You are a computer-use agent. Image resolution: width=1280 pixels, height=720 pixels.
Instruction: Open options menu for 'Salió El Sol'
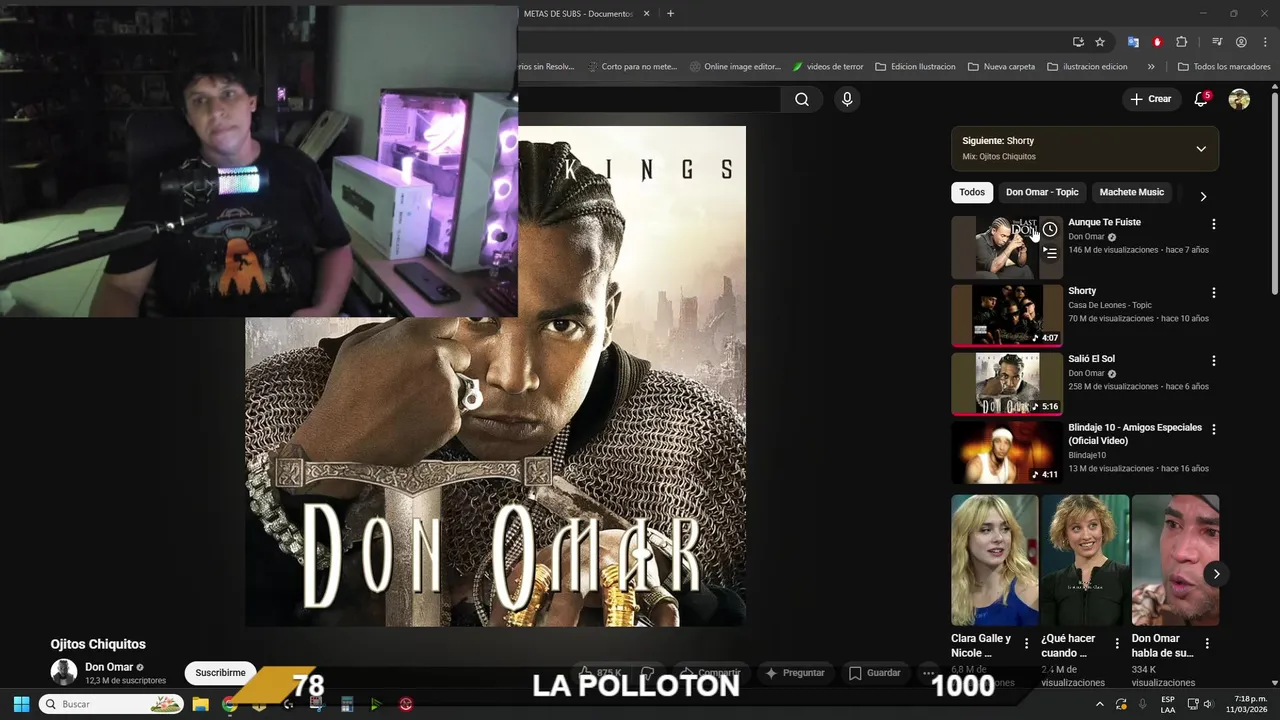pyautogui.click(x=1213, y=361)
